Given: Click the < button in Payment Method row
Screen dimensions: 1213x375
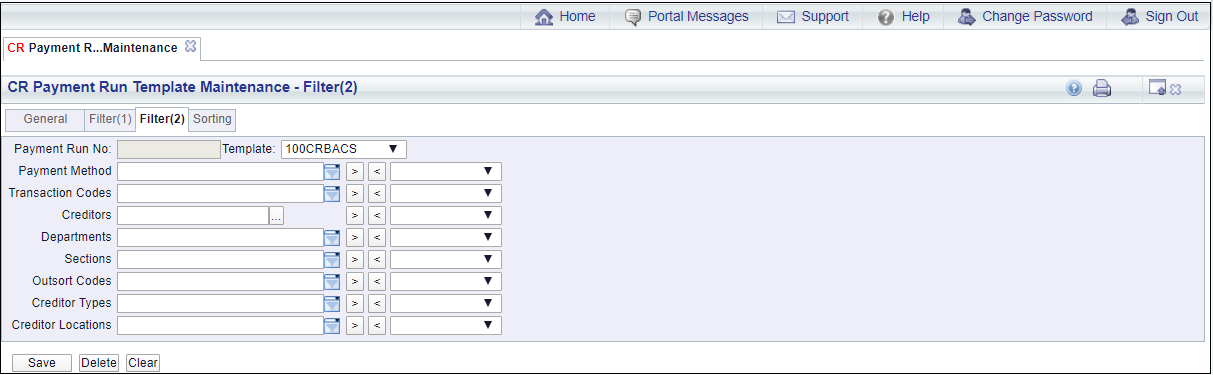Looking at the screenshot, I should pyautogui.click(x=377, y=171).
